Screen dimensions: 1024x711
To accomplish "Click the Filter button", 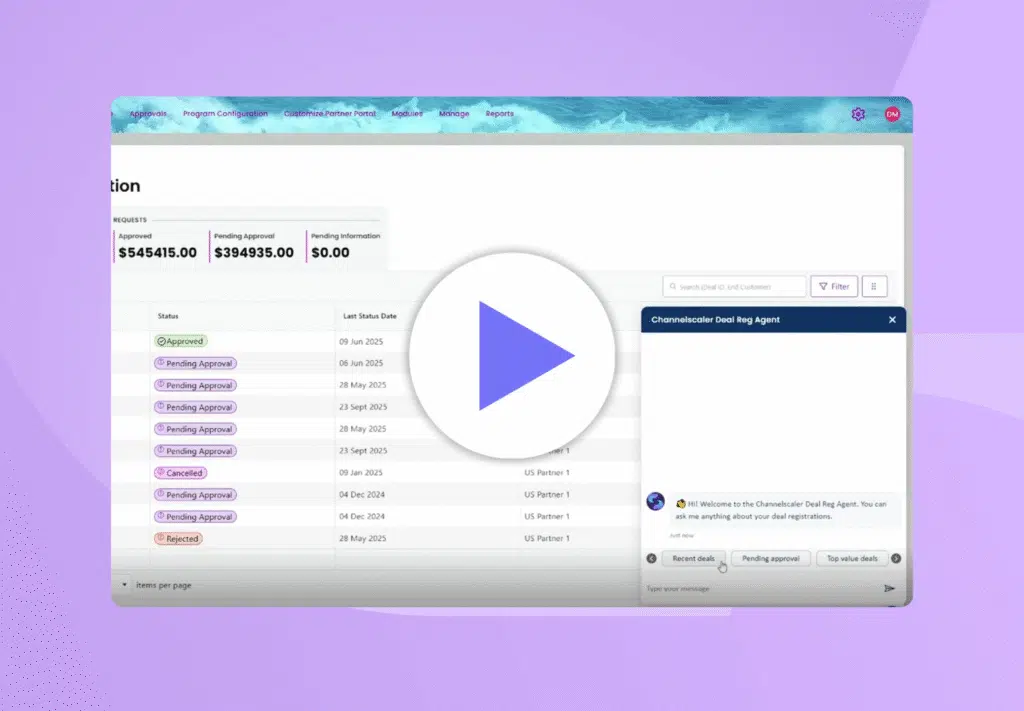I will pos(834,287).
